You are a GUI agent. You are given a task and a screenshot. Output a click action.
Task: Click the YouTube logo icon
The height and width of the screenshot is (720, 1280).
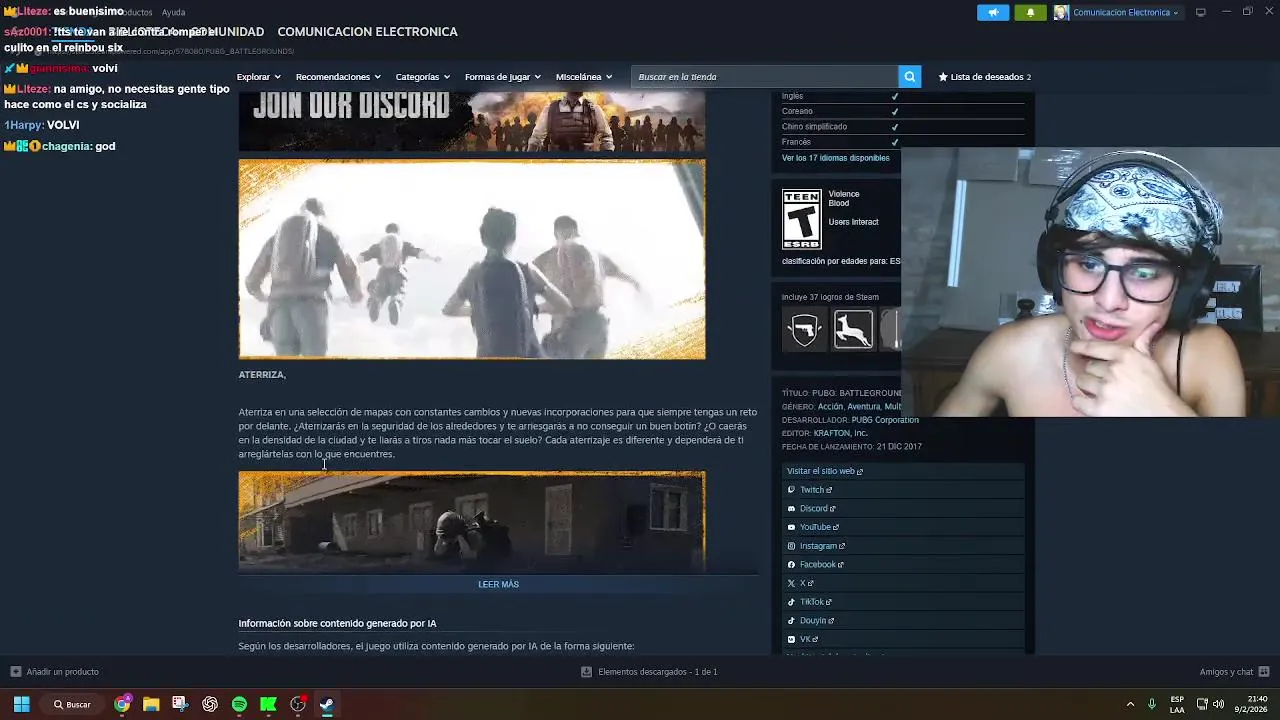(791, 527)
